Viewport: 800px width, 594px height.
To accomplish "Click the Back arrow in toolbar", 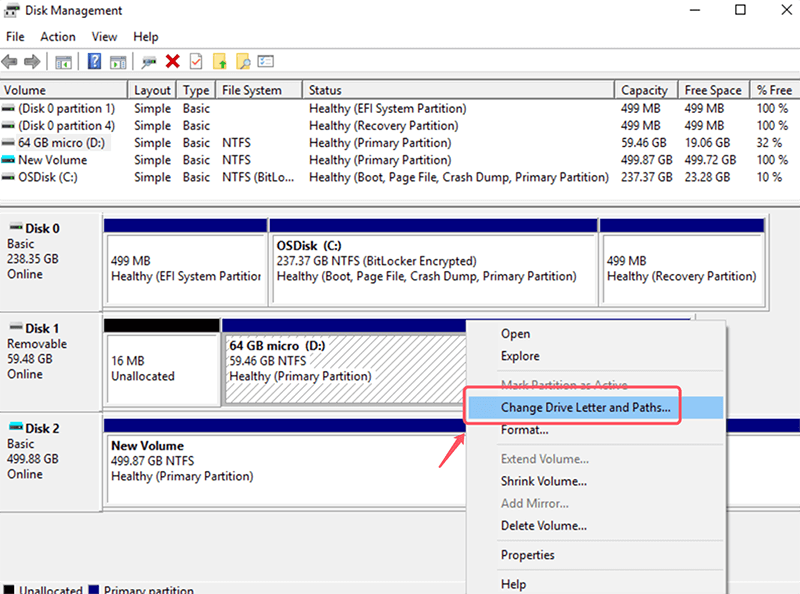I will 11,62.
